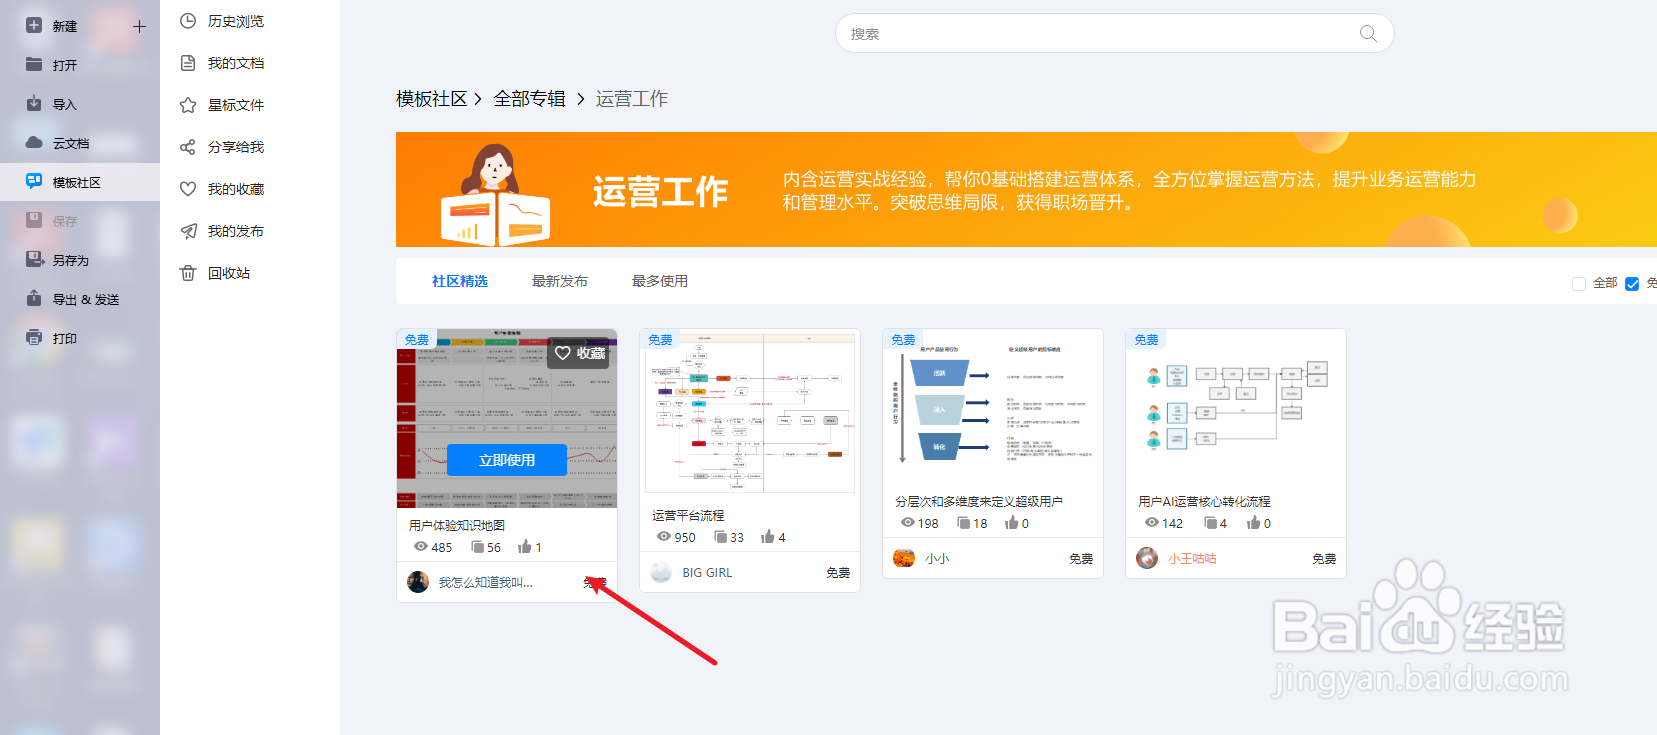Switch to 最多使用 tab
Image resolution: width=1657 pixels, height=735 pixels.
660,281
